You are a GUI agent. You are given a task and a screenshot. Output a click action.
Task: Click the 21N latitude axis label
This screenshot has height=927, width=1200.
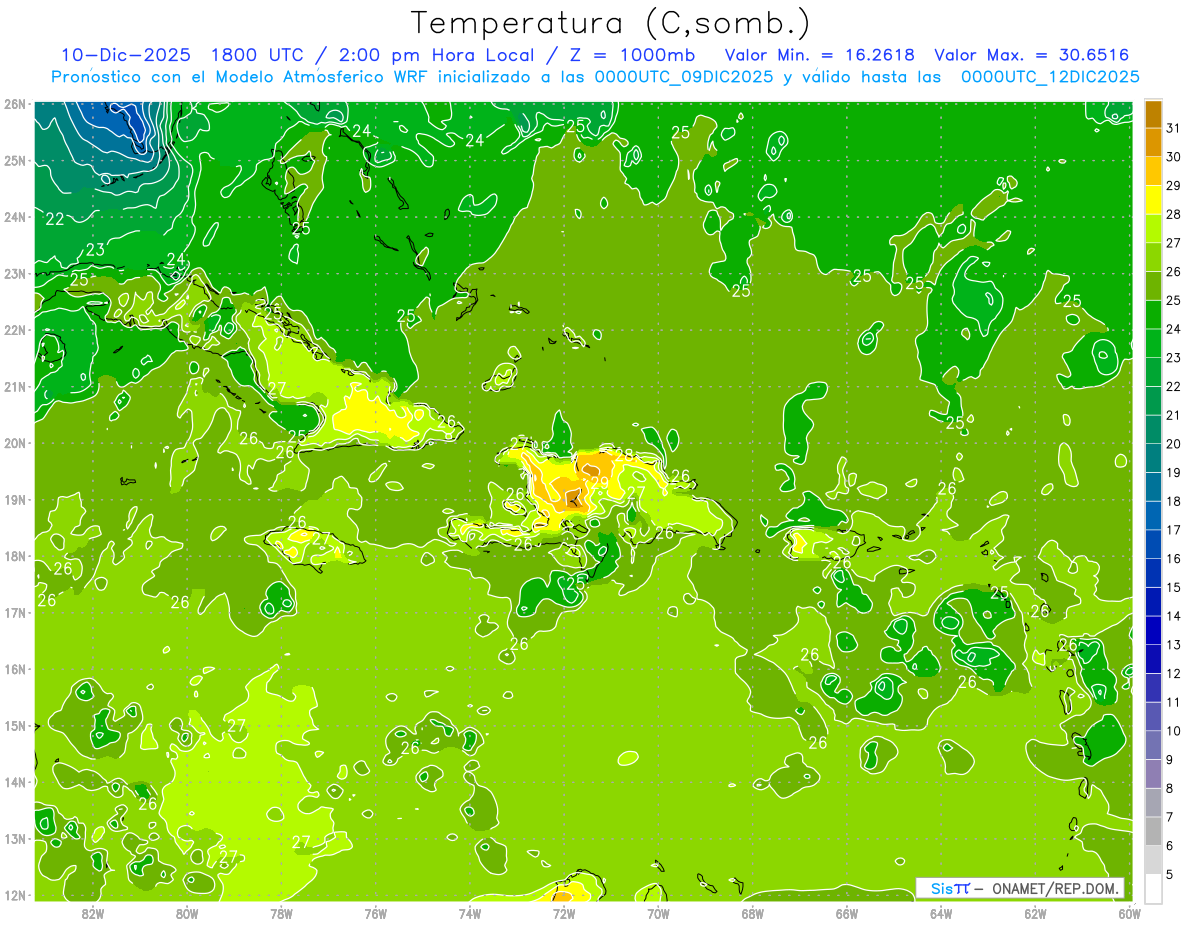14,387
